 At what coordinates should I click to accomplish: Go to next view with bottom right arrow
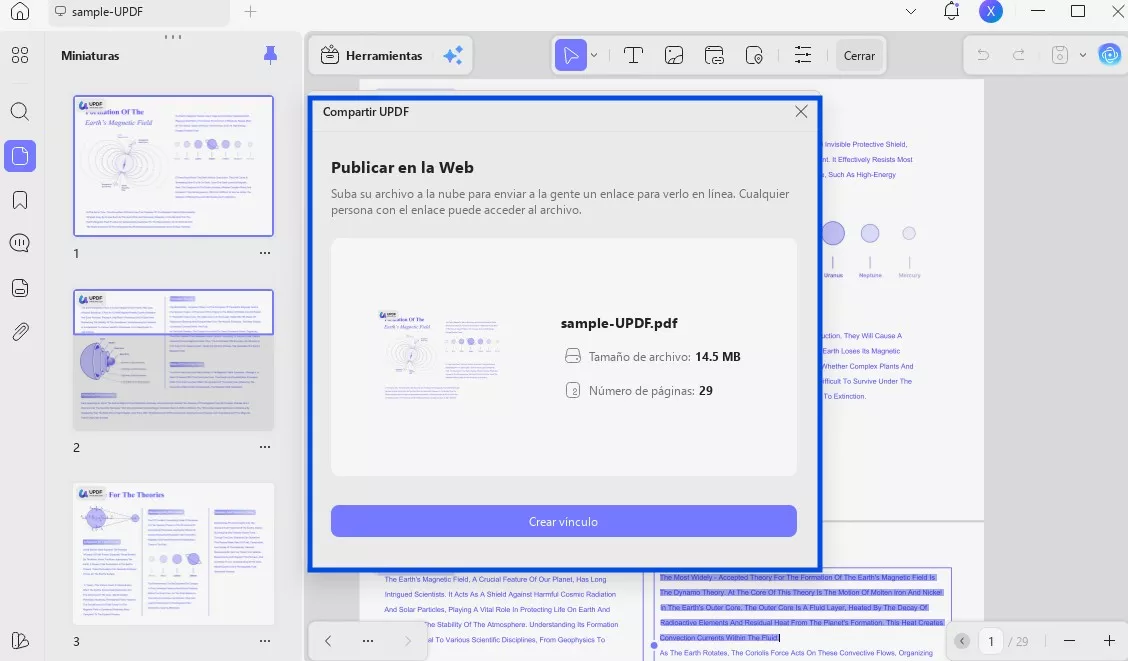(x=408, y=640)
